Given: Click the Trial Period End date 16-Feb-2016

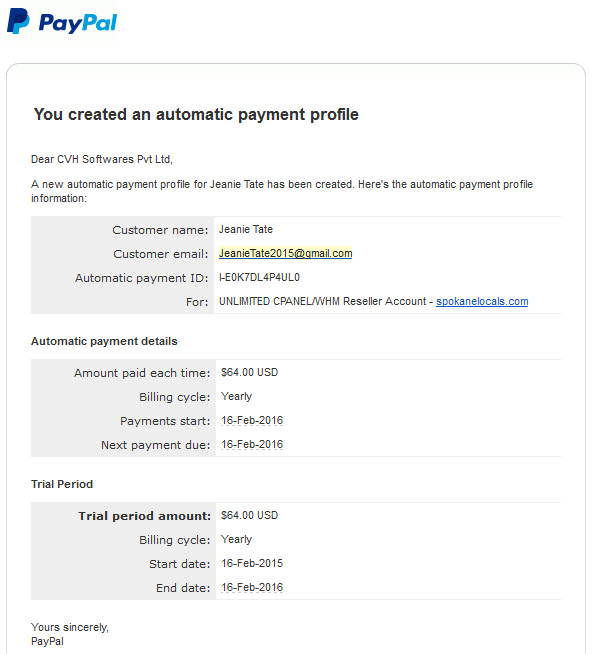Looking at the screenshot, I should click(x=252, y=587).
